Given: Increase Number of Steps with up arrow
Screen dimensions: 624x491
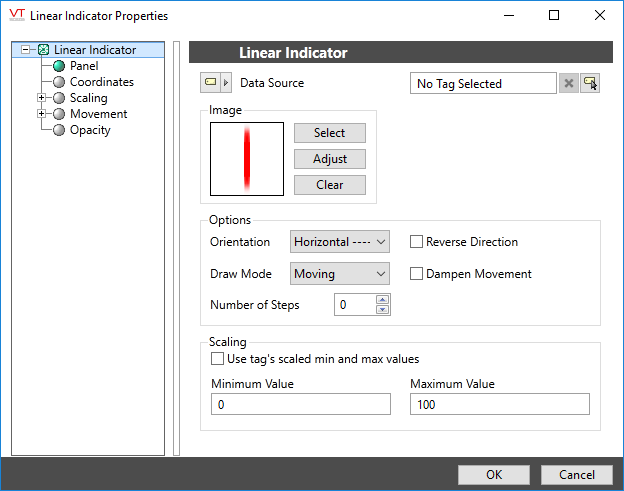Looking at the screenshot, I should 382,300.
